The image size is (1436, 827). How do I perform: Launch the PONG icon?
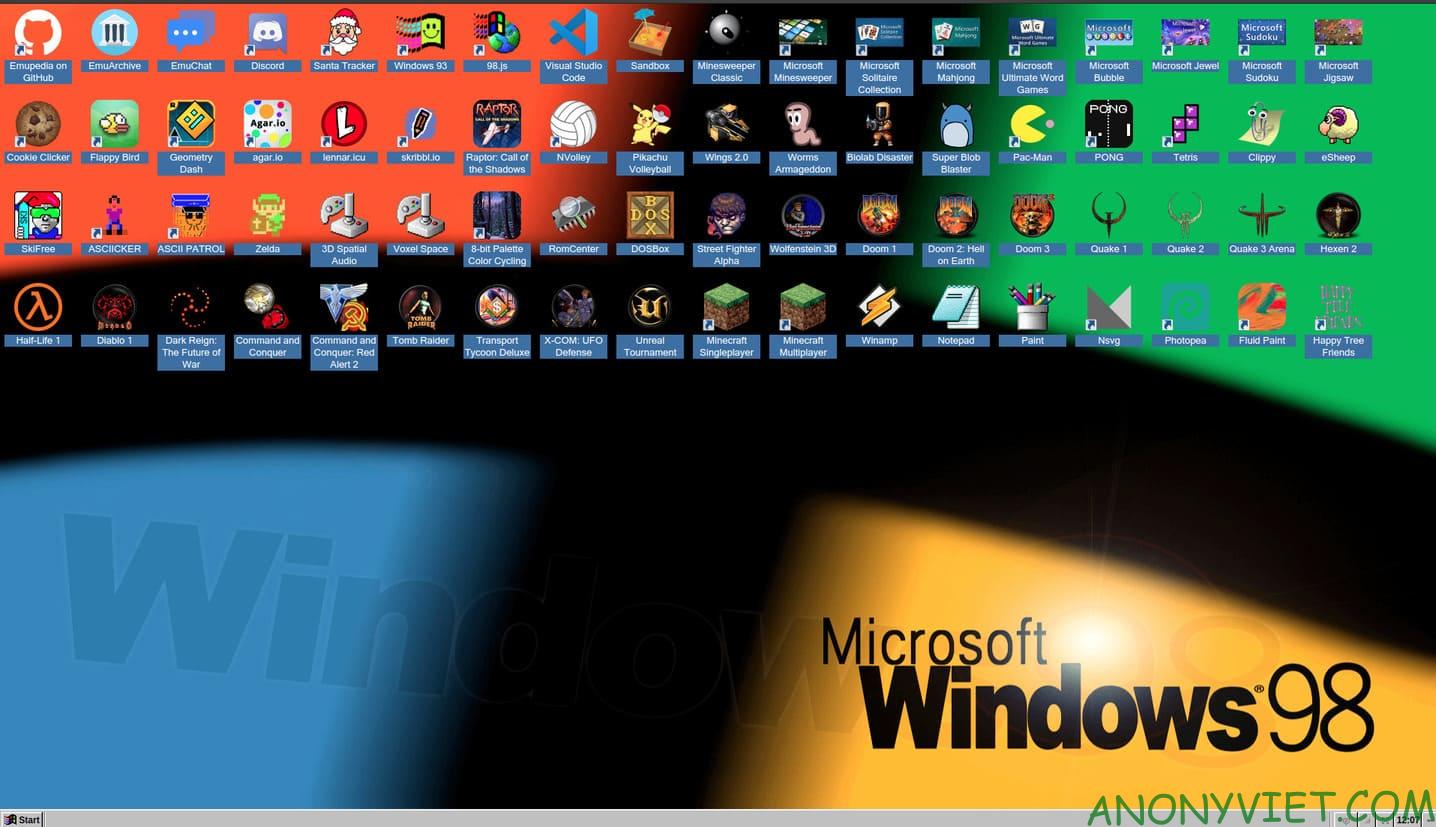click(1109, 124)
